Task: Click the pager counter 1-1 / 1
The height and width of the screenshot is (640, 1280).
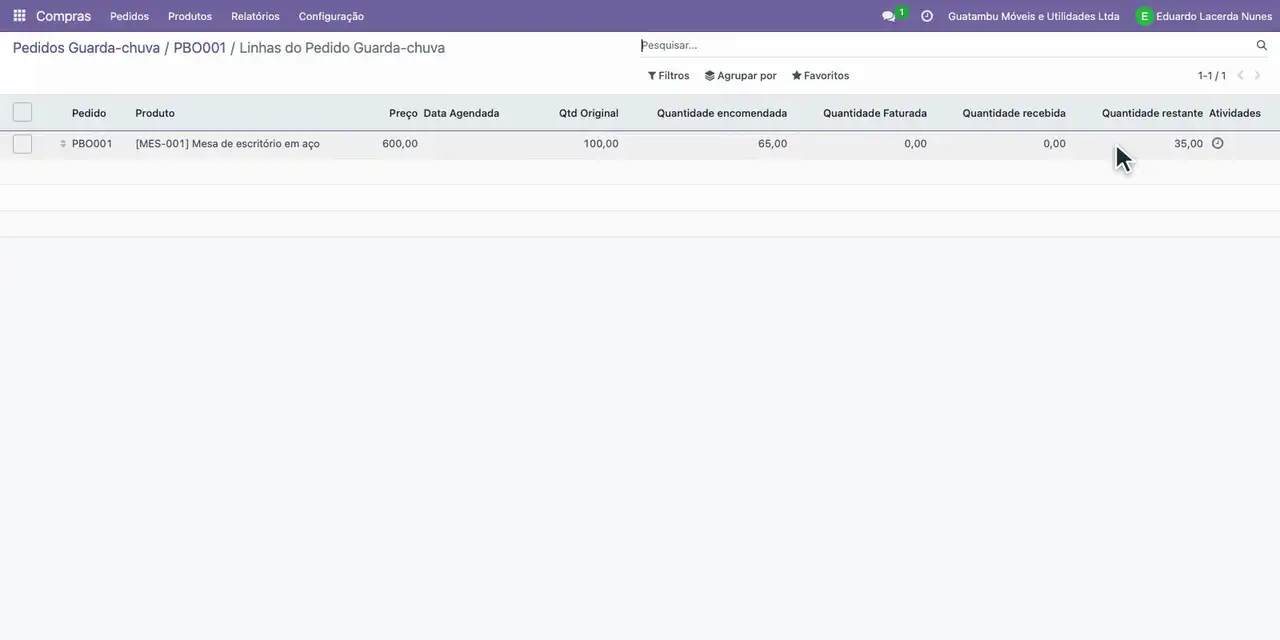Action: point(1212,76)
